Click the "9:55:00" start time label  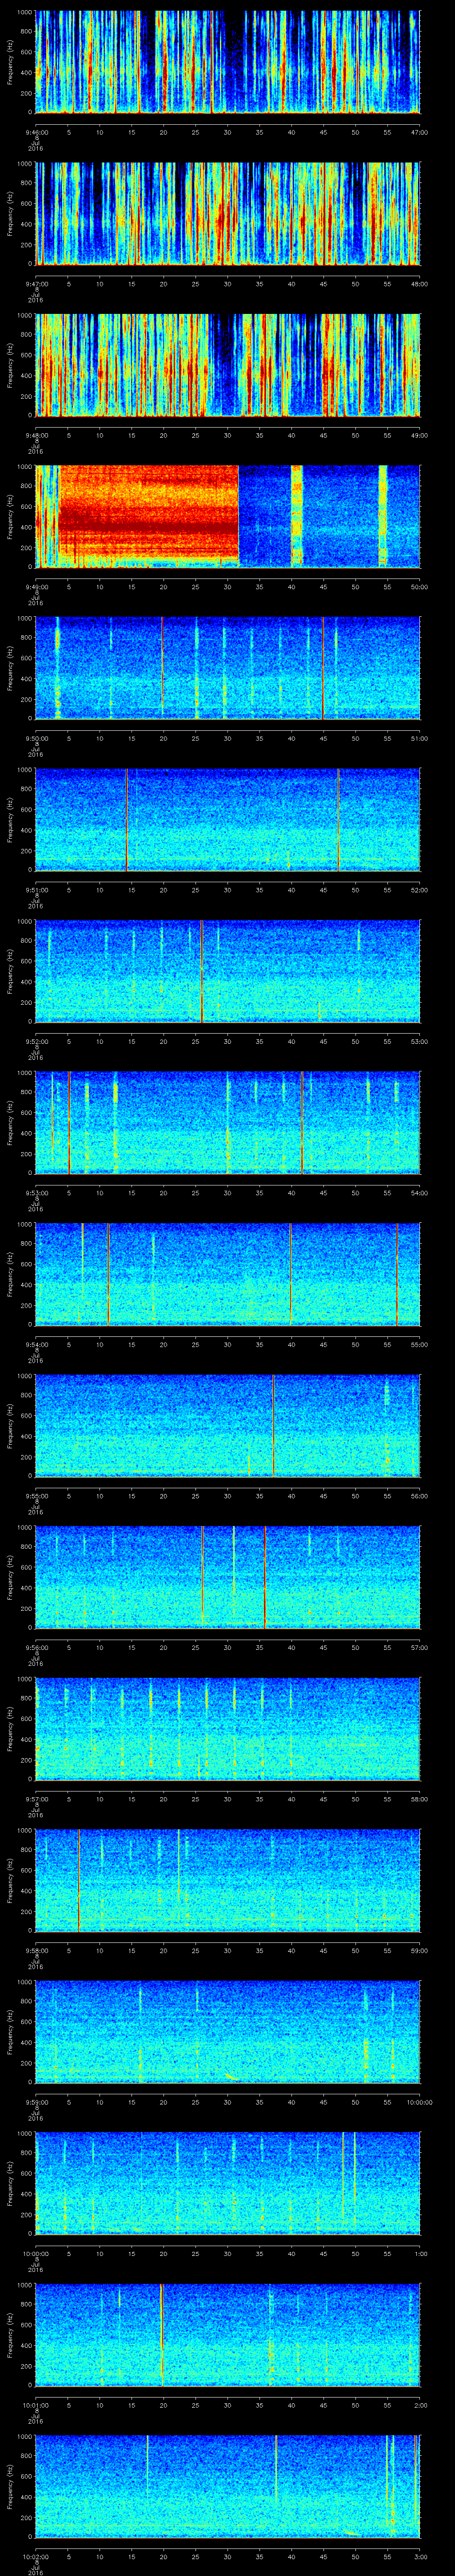pyautogui.click(x=37, y=1495)
